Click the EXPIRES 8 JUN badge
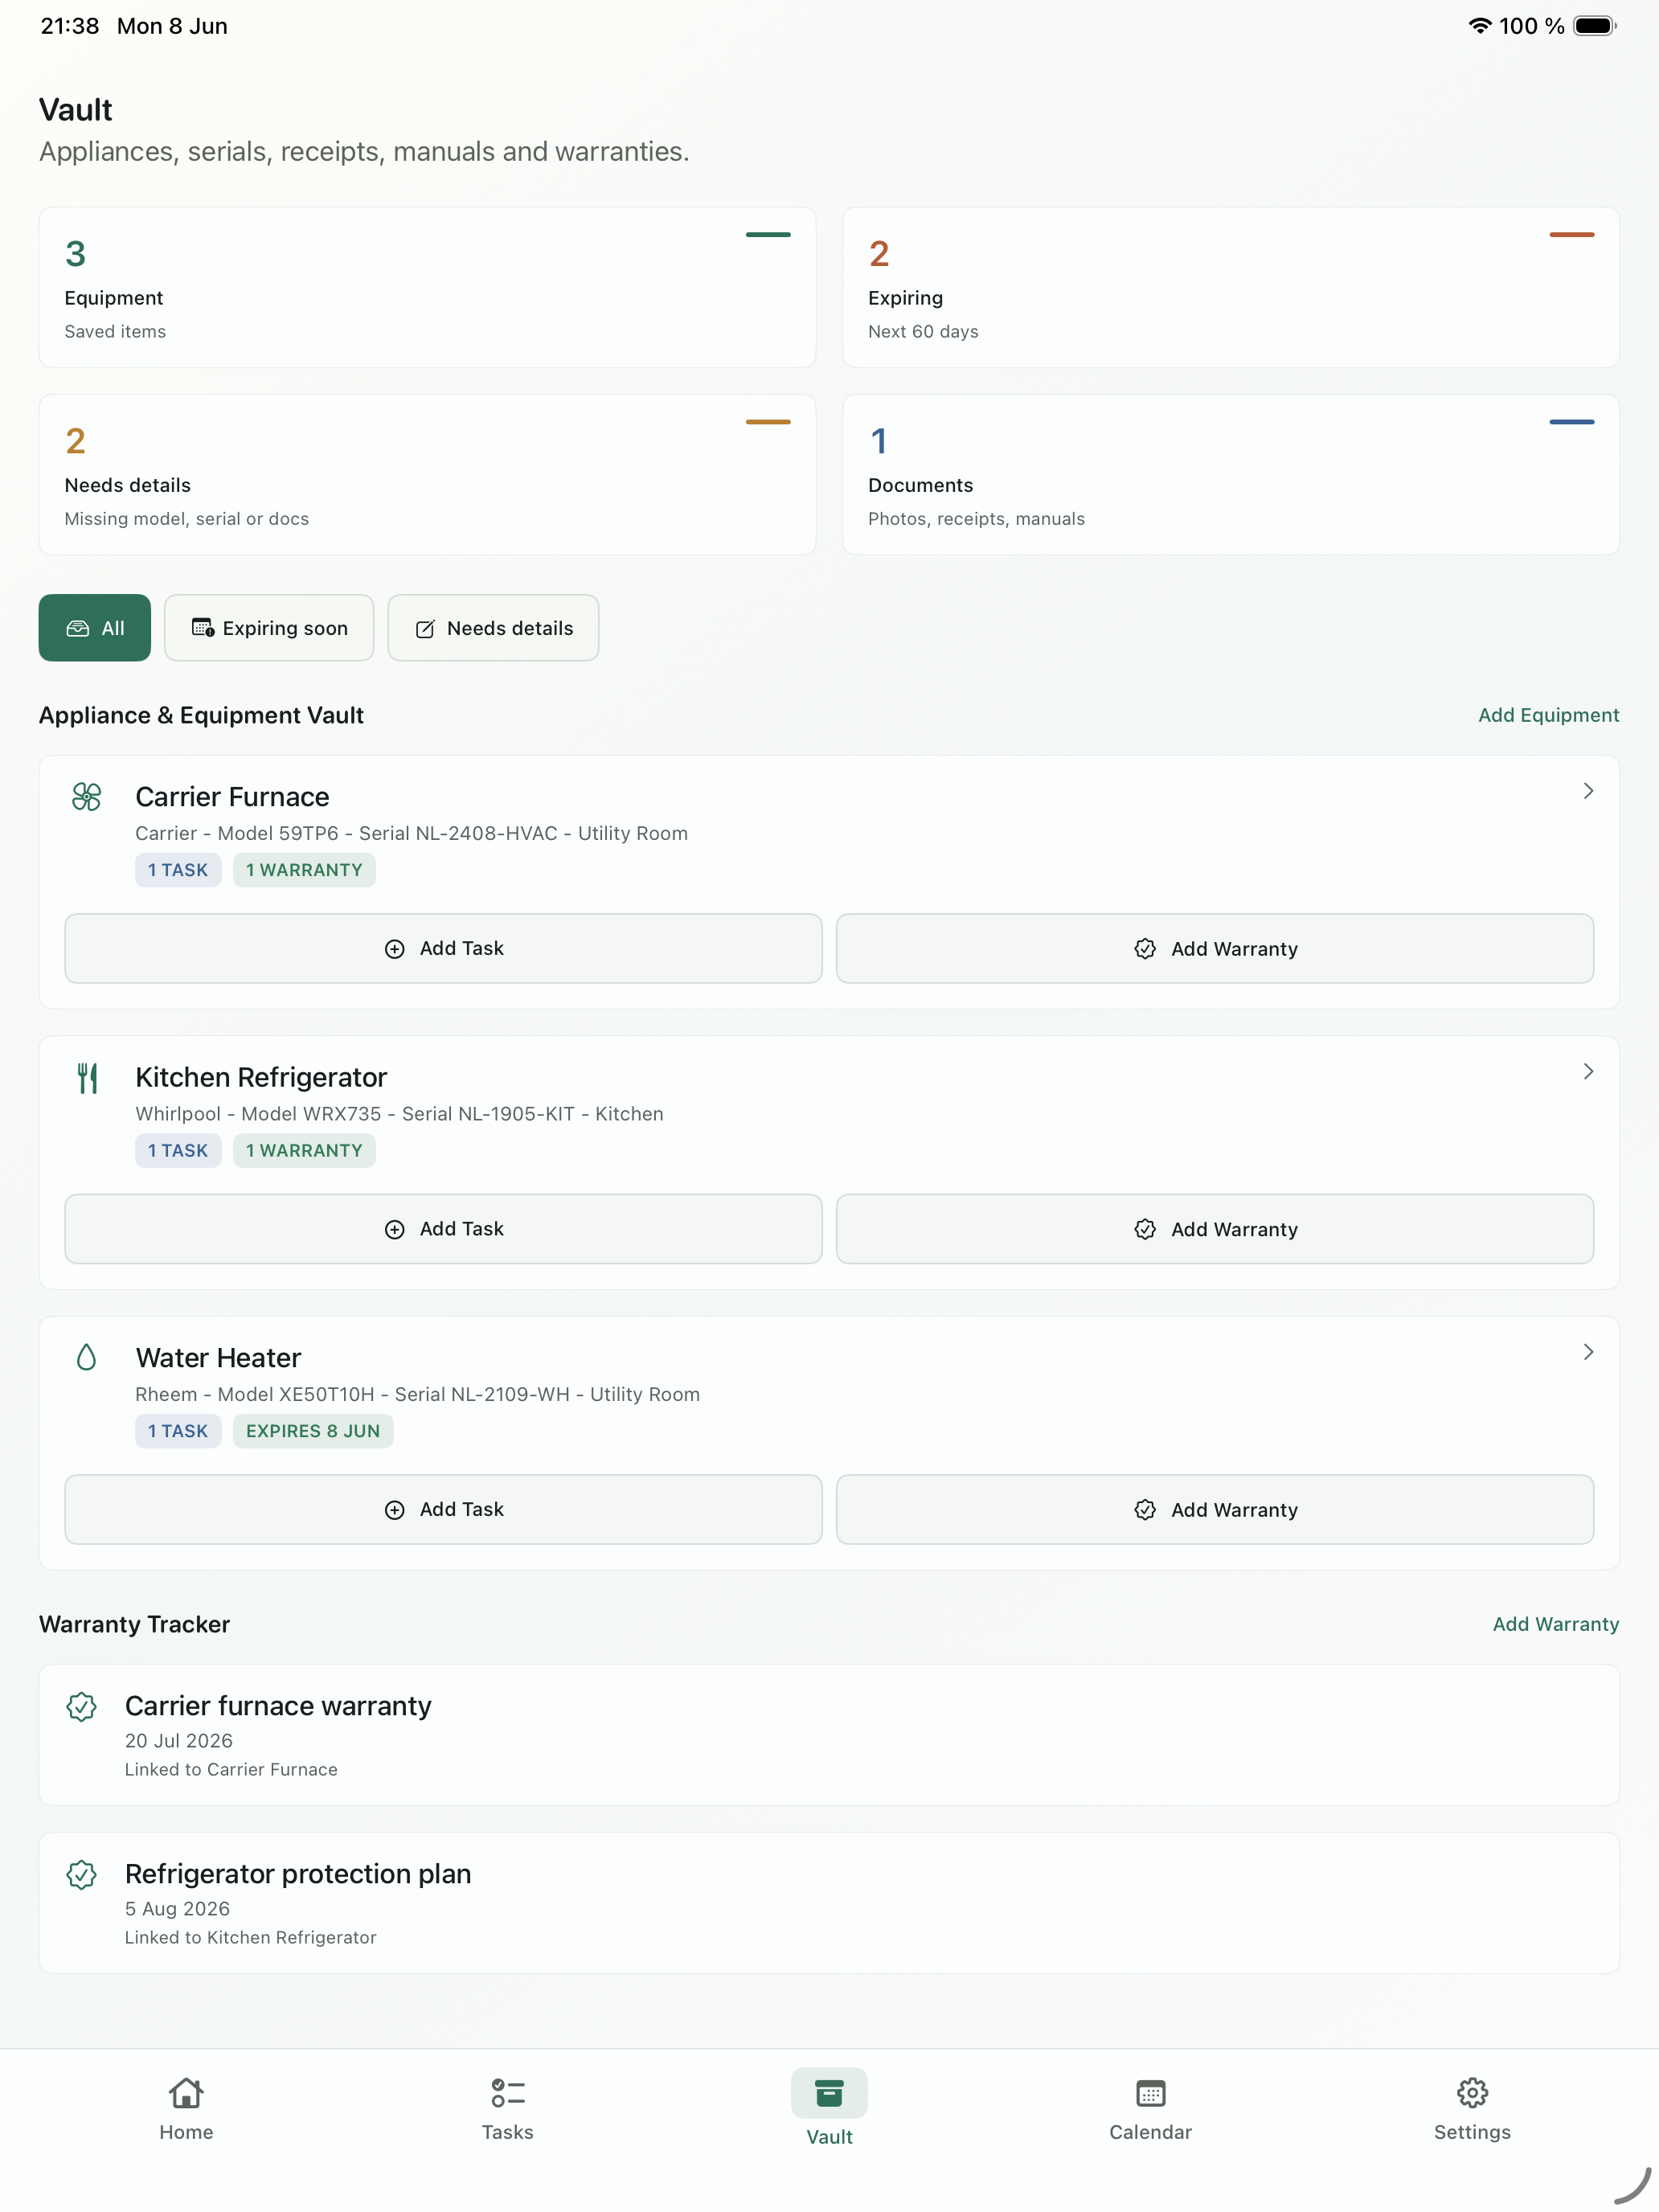 tap(313, 1431)
